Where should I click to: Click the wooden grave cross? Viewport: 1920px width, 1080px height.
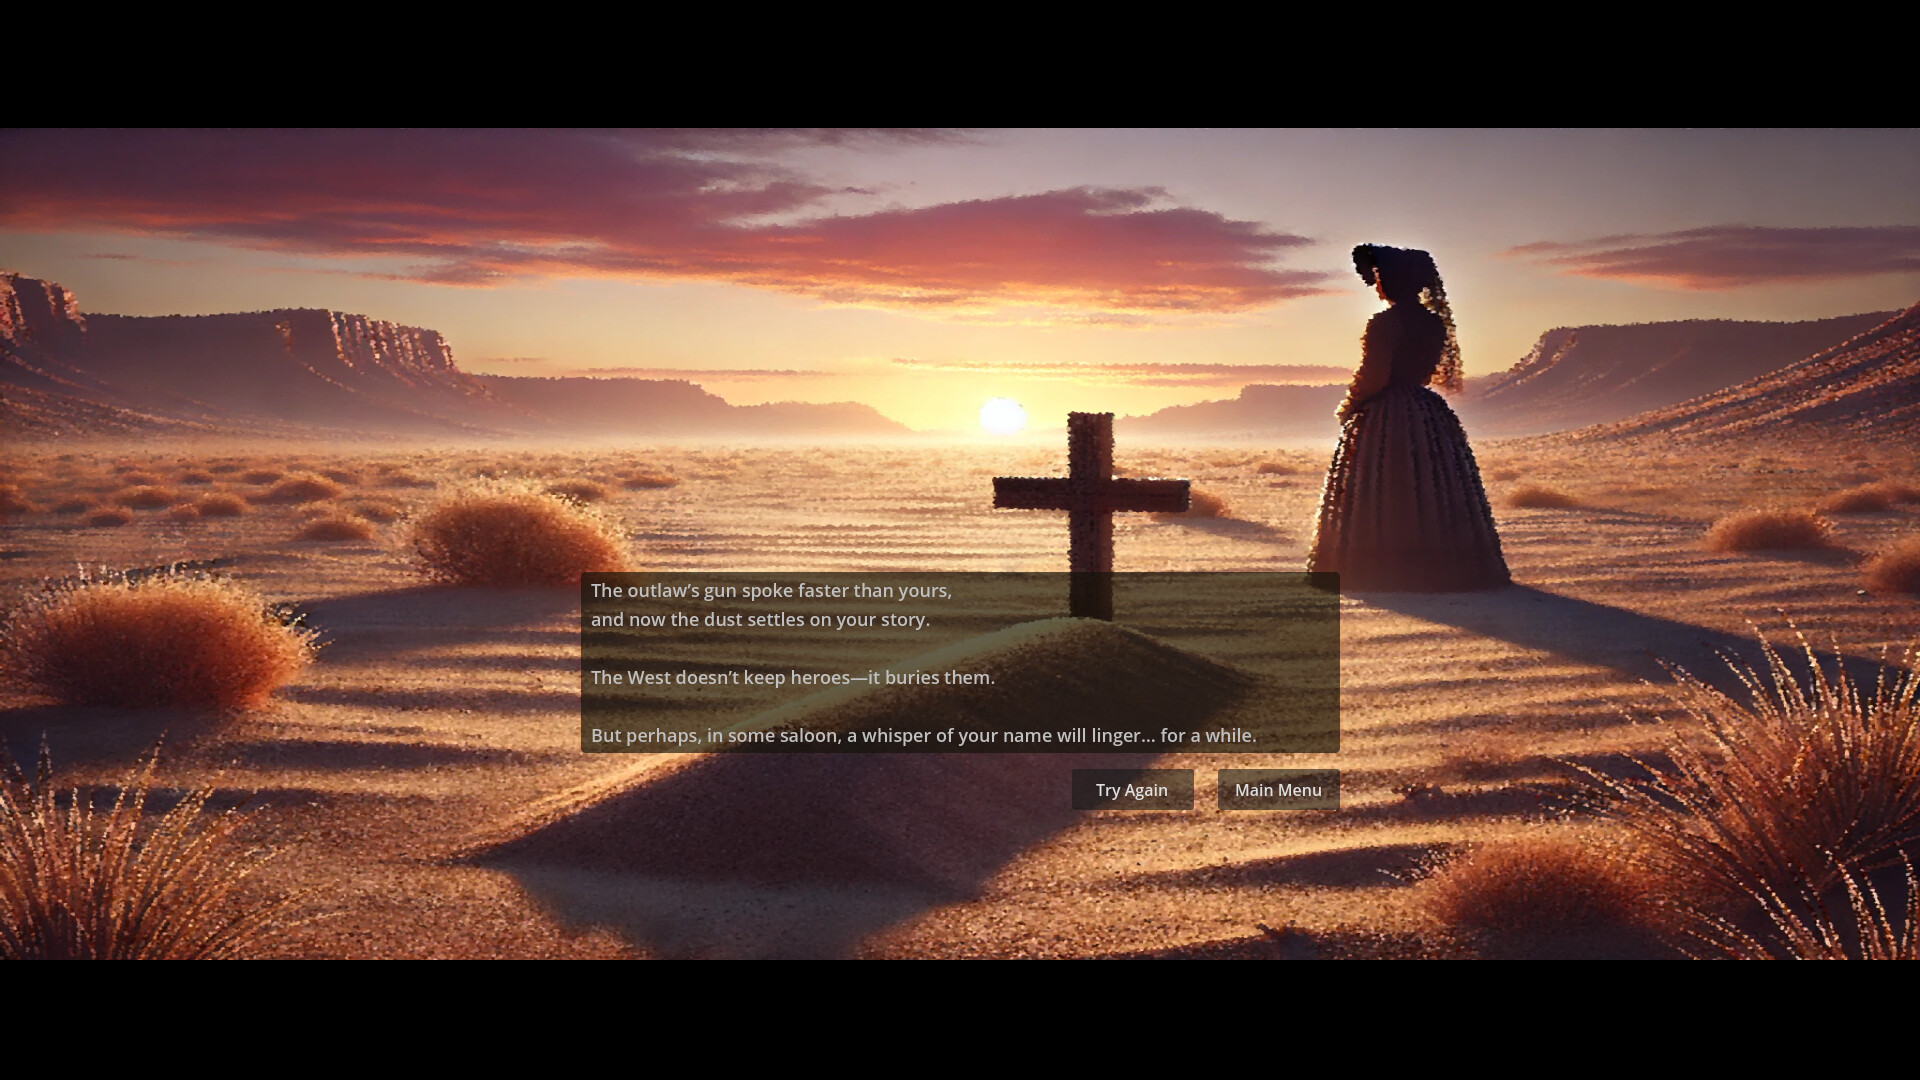[1090, 490]
